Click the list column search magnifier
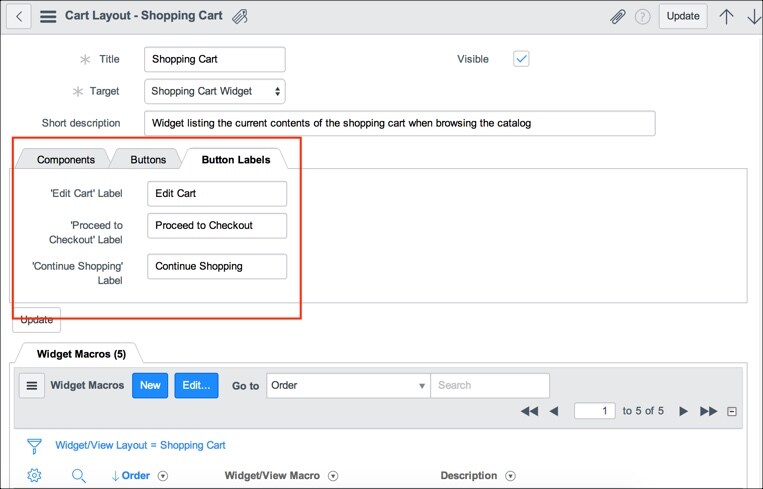Screen dimensions: 763x489 pos(79,476)
